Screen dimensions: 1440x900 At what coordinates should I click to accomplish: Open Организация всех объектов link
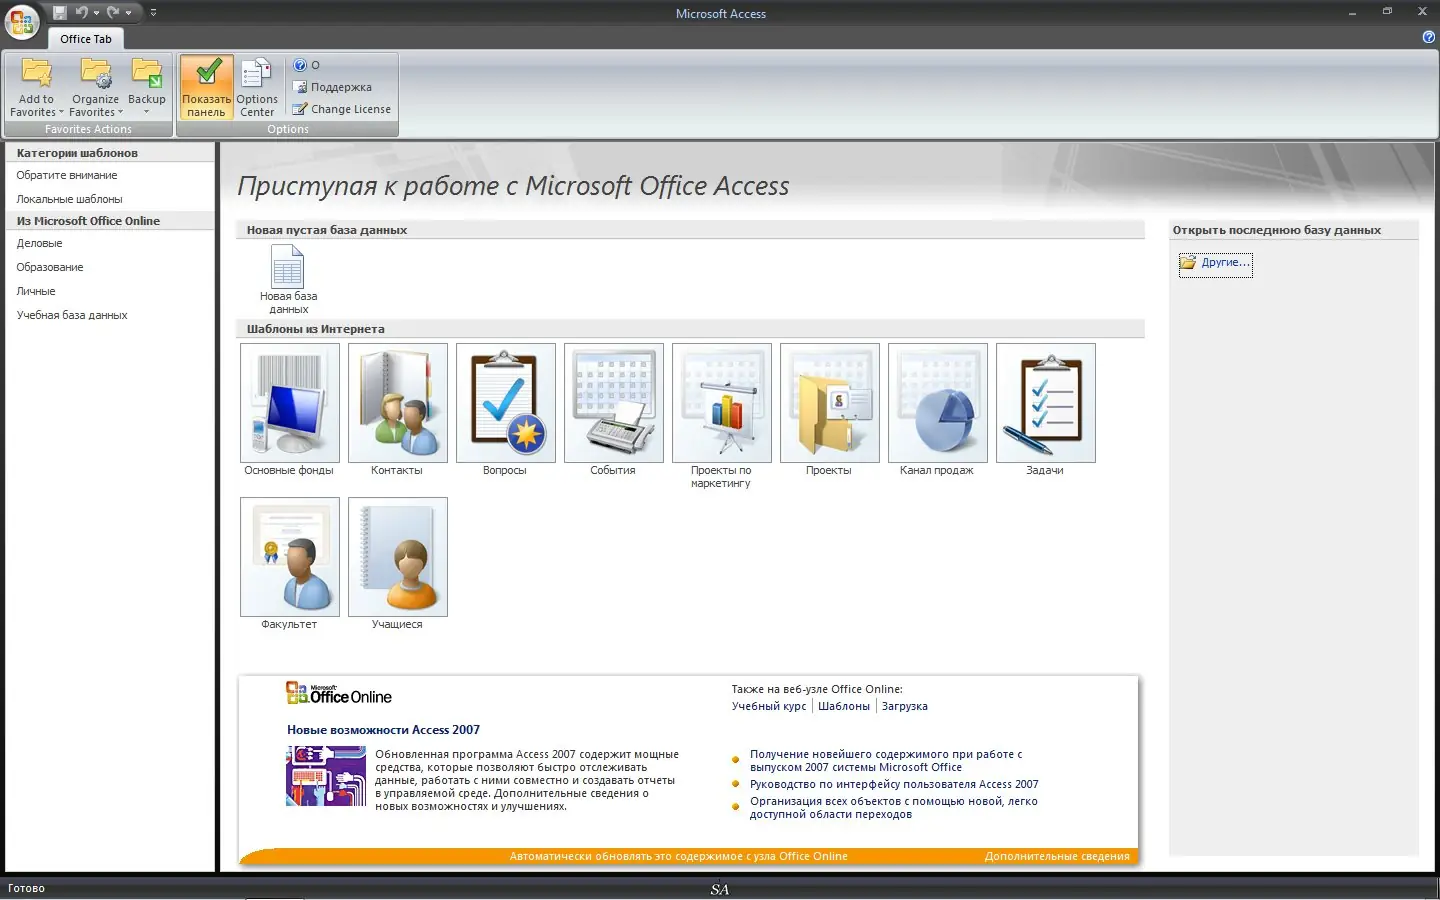pyautogui.click(x=894, y=808)
